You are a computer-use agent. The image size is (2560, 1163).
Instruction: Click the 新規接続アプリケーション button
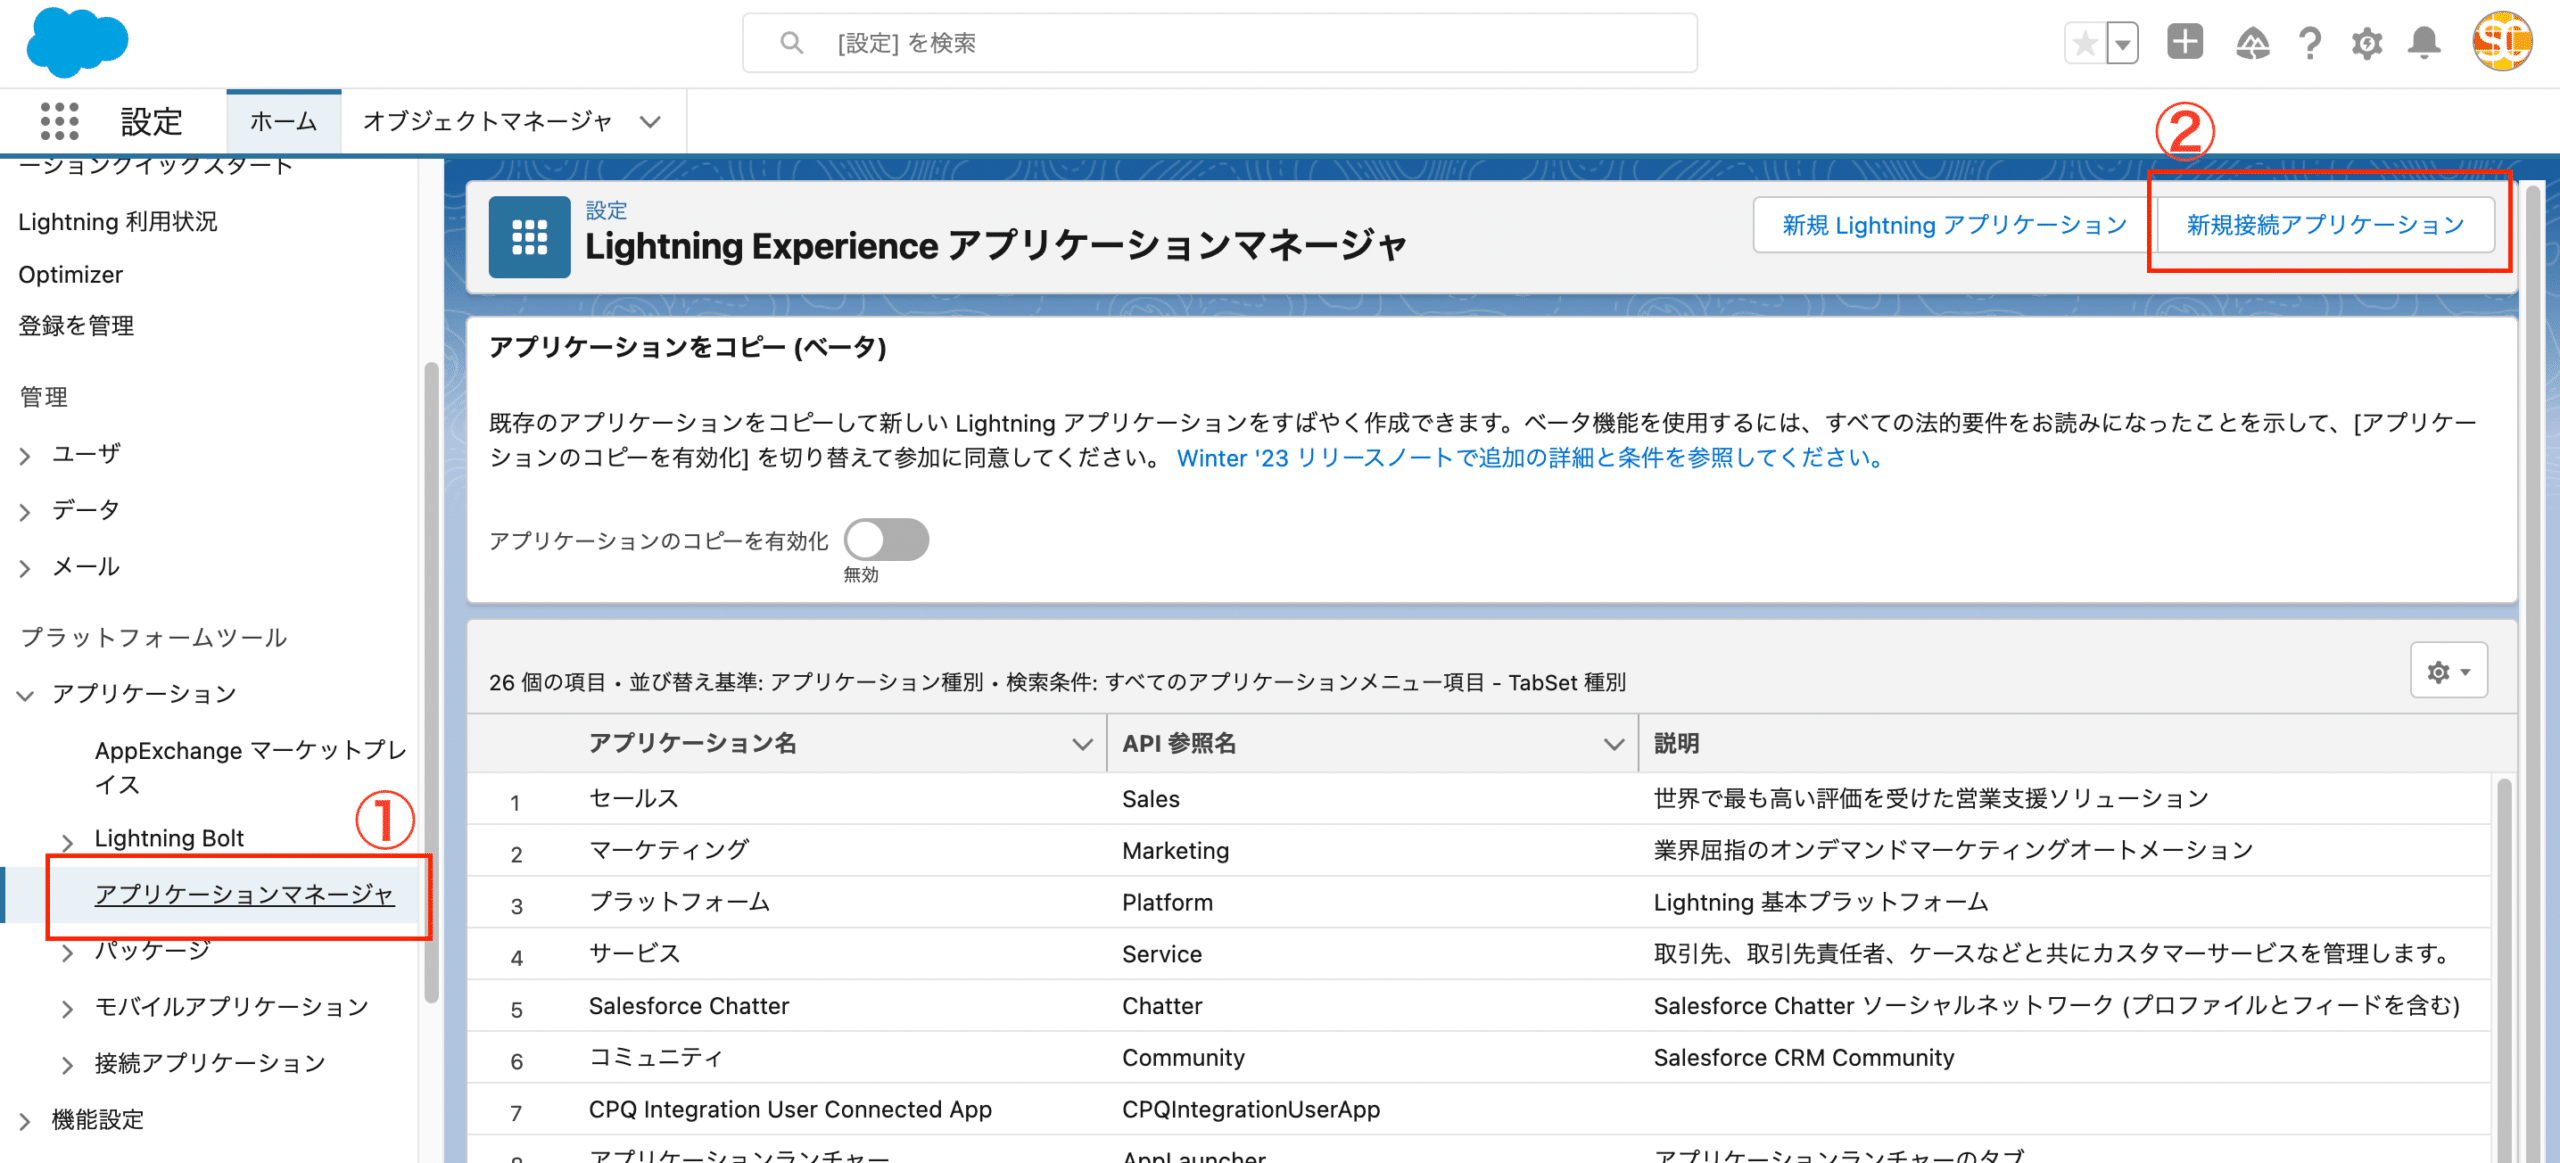[2325, 225]
